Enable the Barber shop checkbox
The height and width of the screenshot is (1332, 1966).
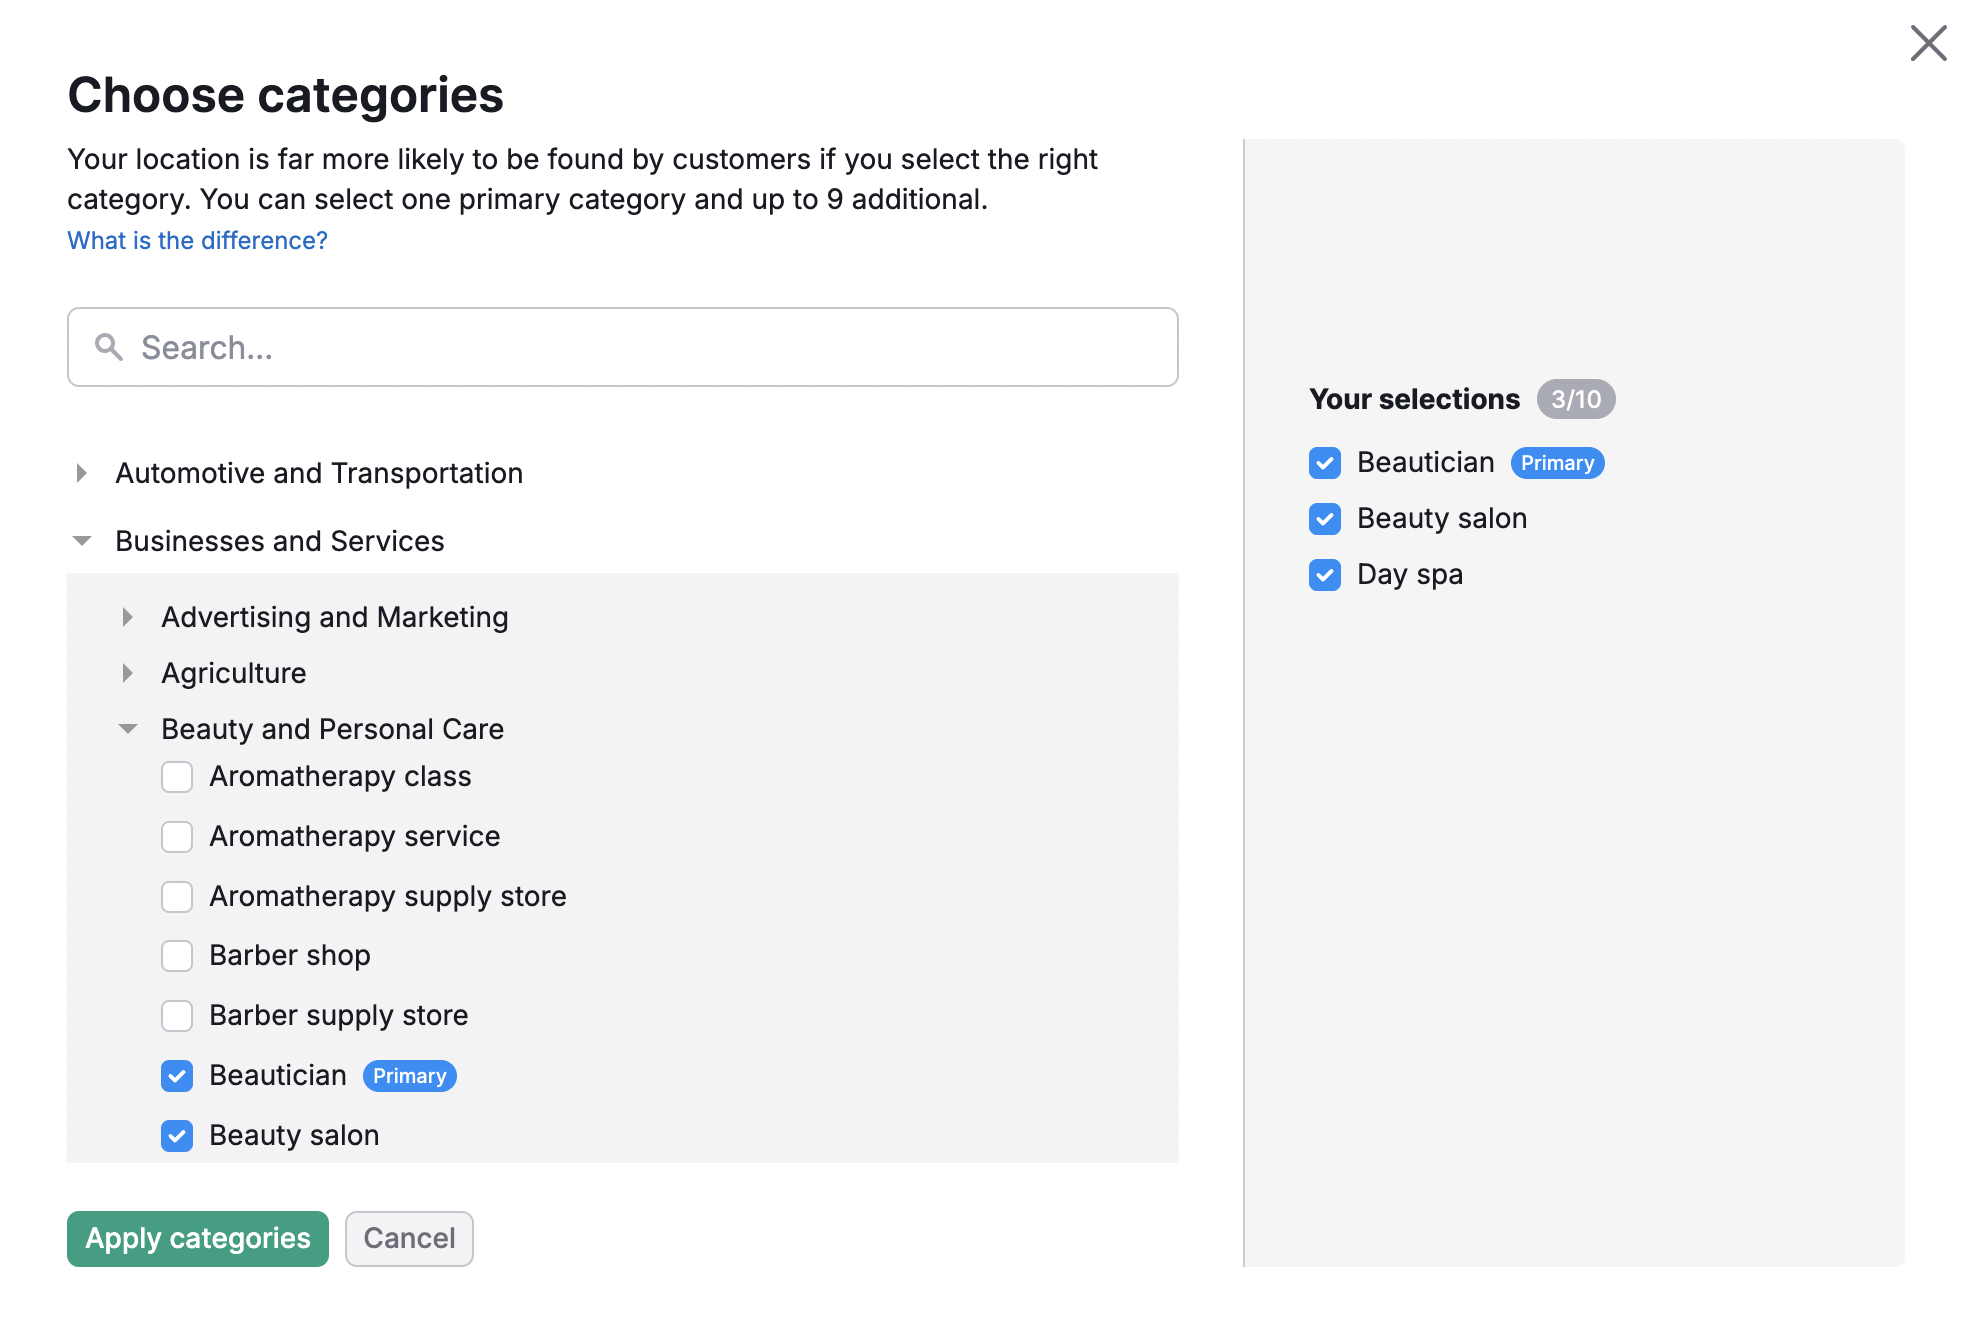tap(177, 956)
